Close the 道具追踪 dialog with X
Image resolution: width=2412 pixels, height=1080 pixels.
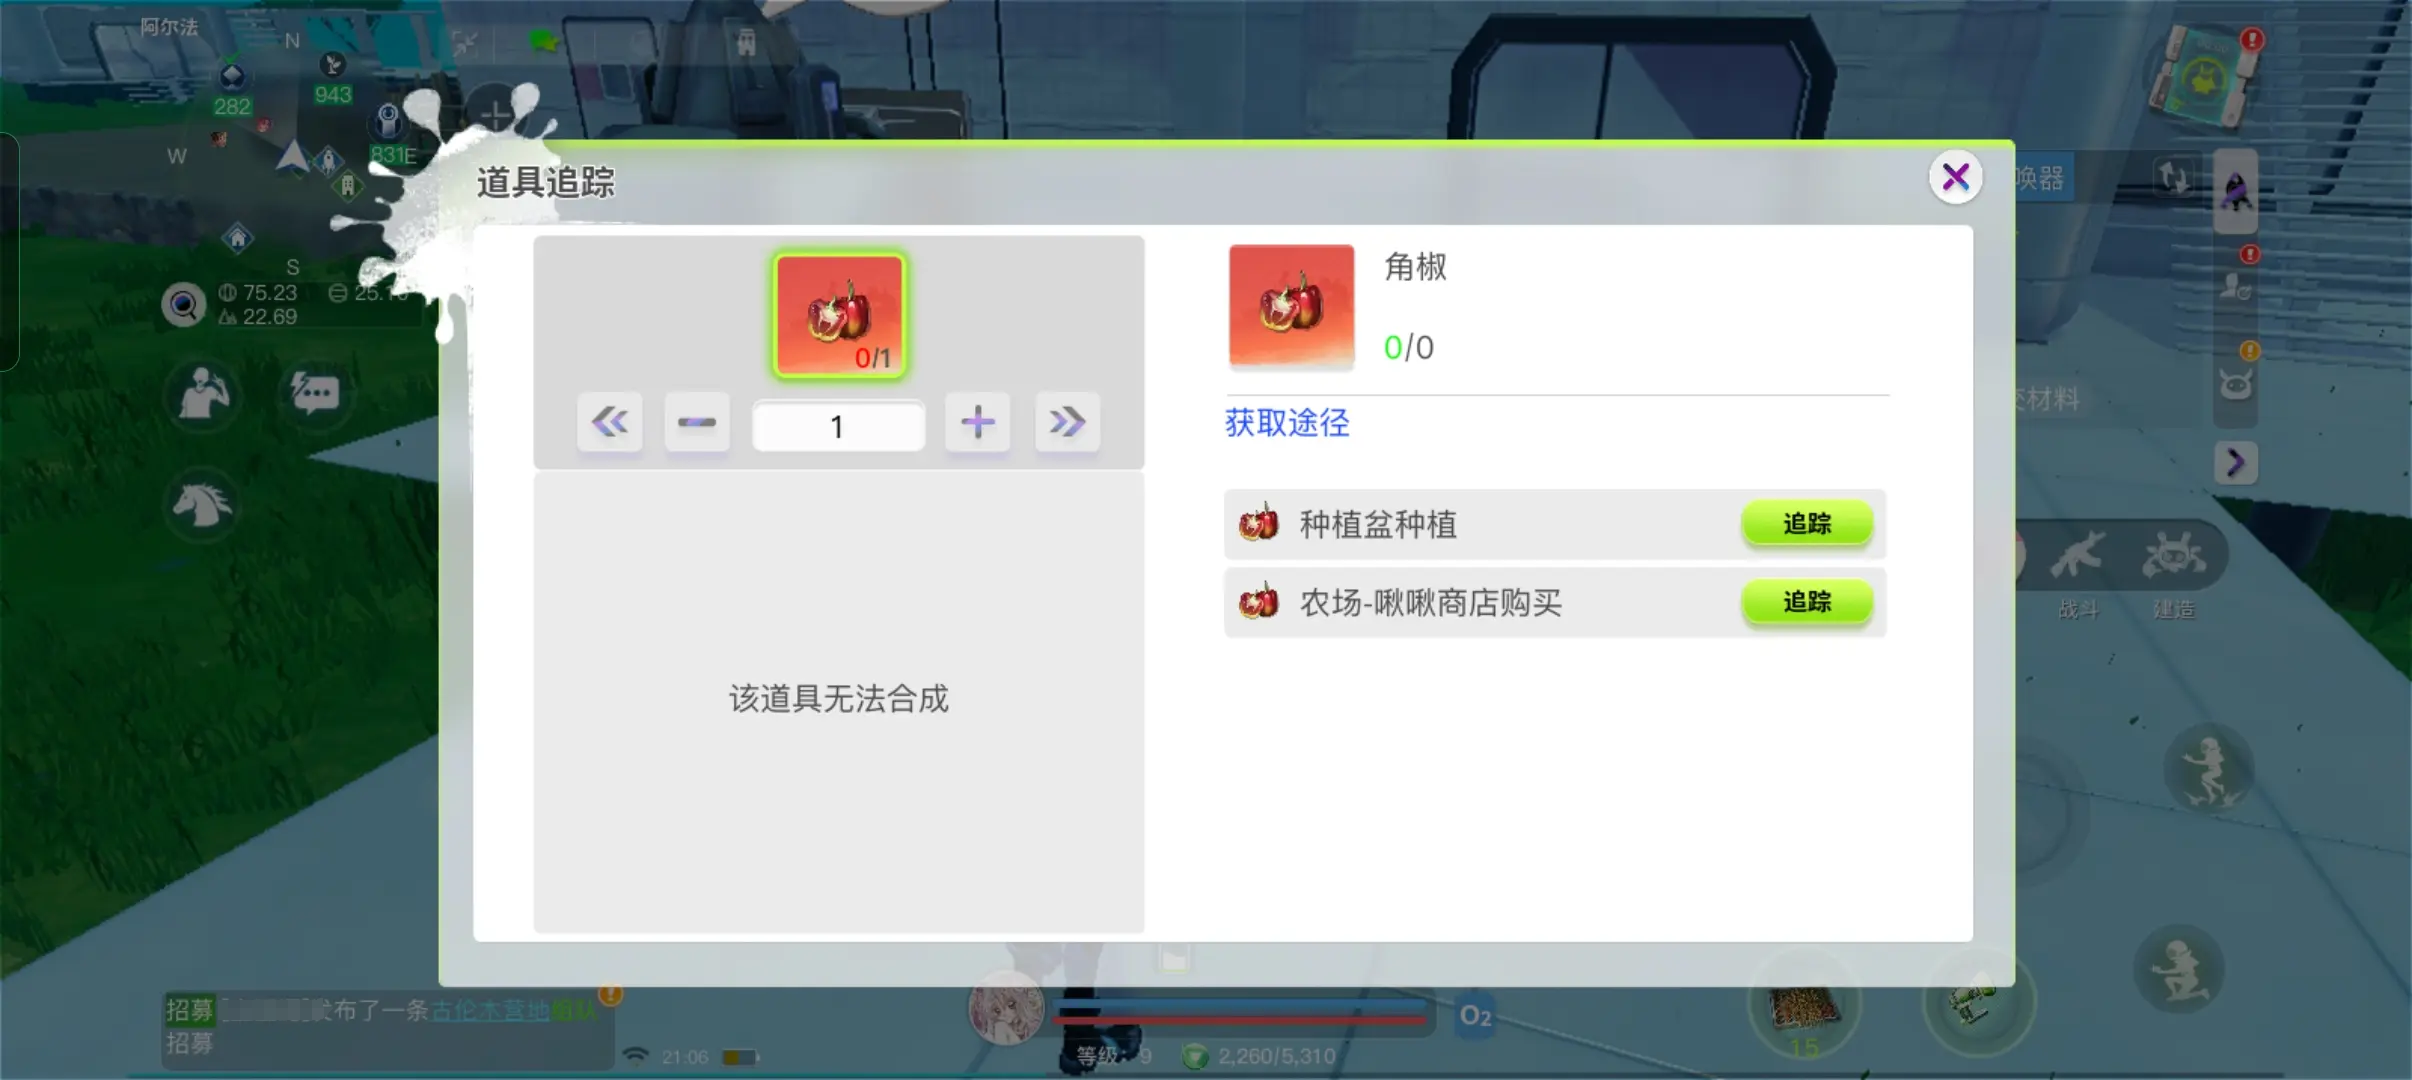1955,178
